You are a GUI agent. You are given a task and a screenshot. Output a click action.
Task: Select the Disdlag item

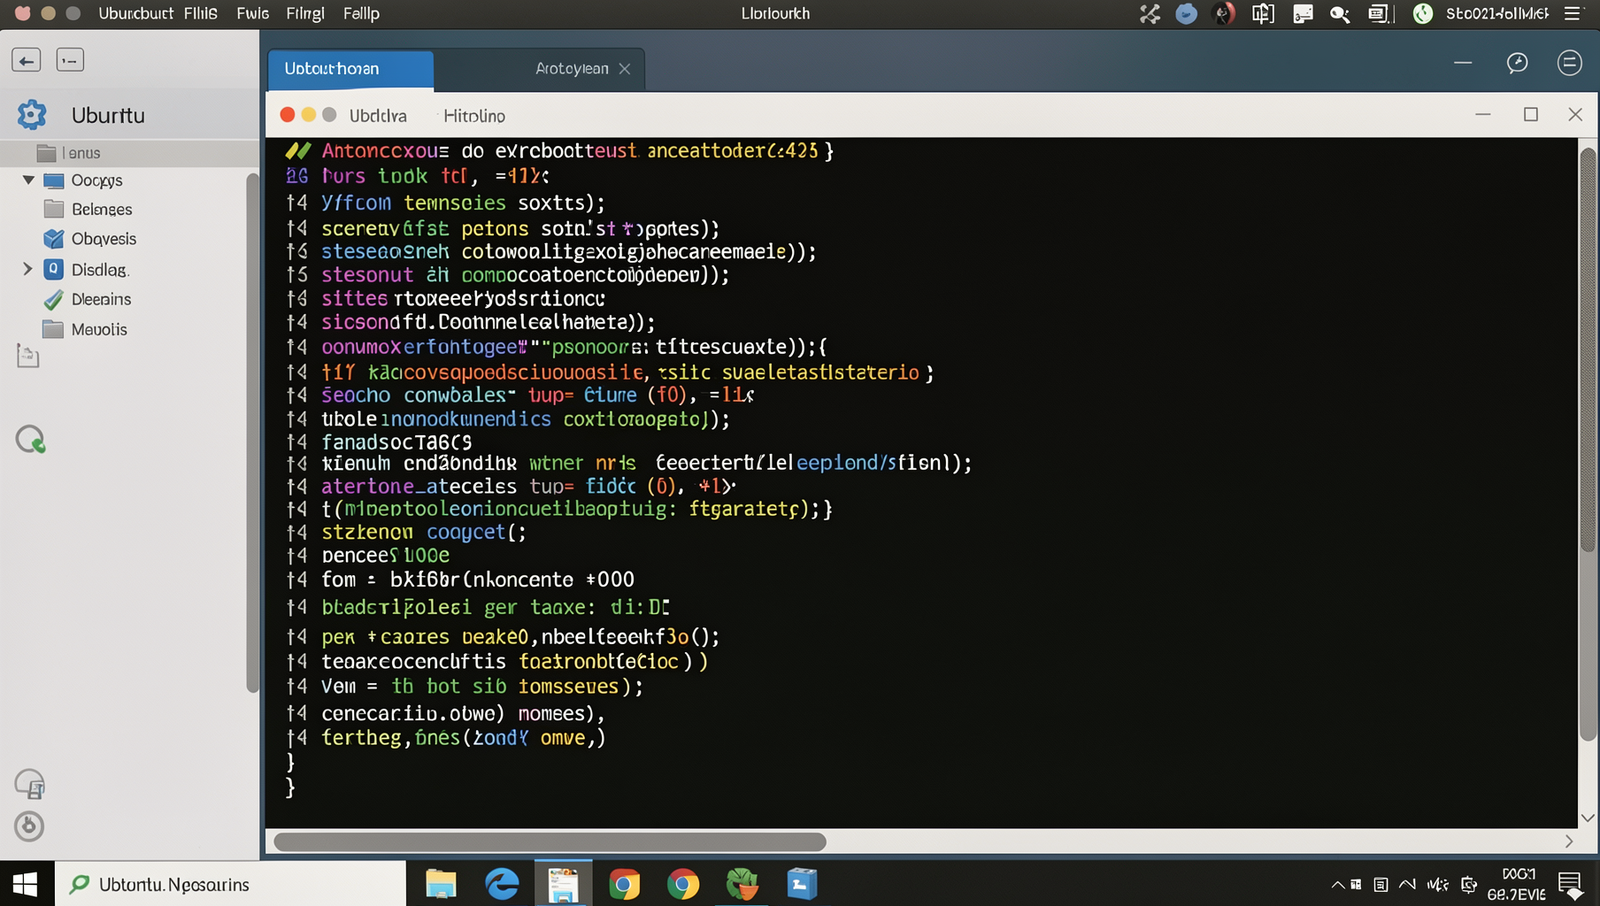tap(87, 269)
